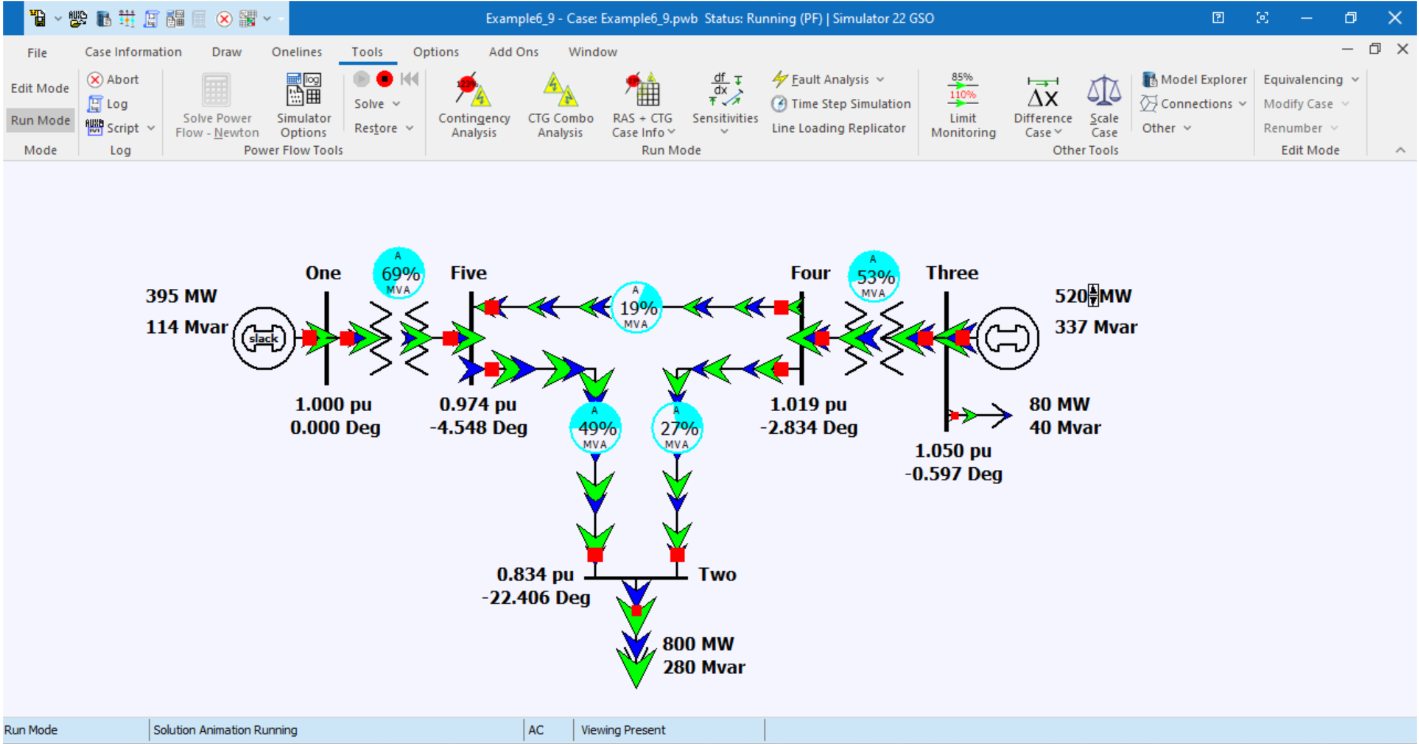Screen dimensions: 1419x744
Task: Open the Model Explorer
Action: (1196, 79)
